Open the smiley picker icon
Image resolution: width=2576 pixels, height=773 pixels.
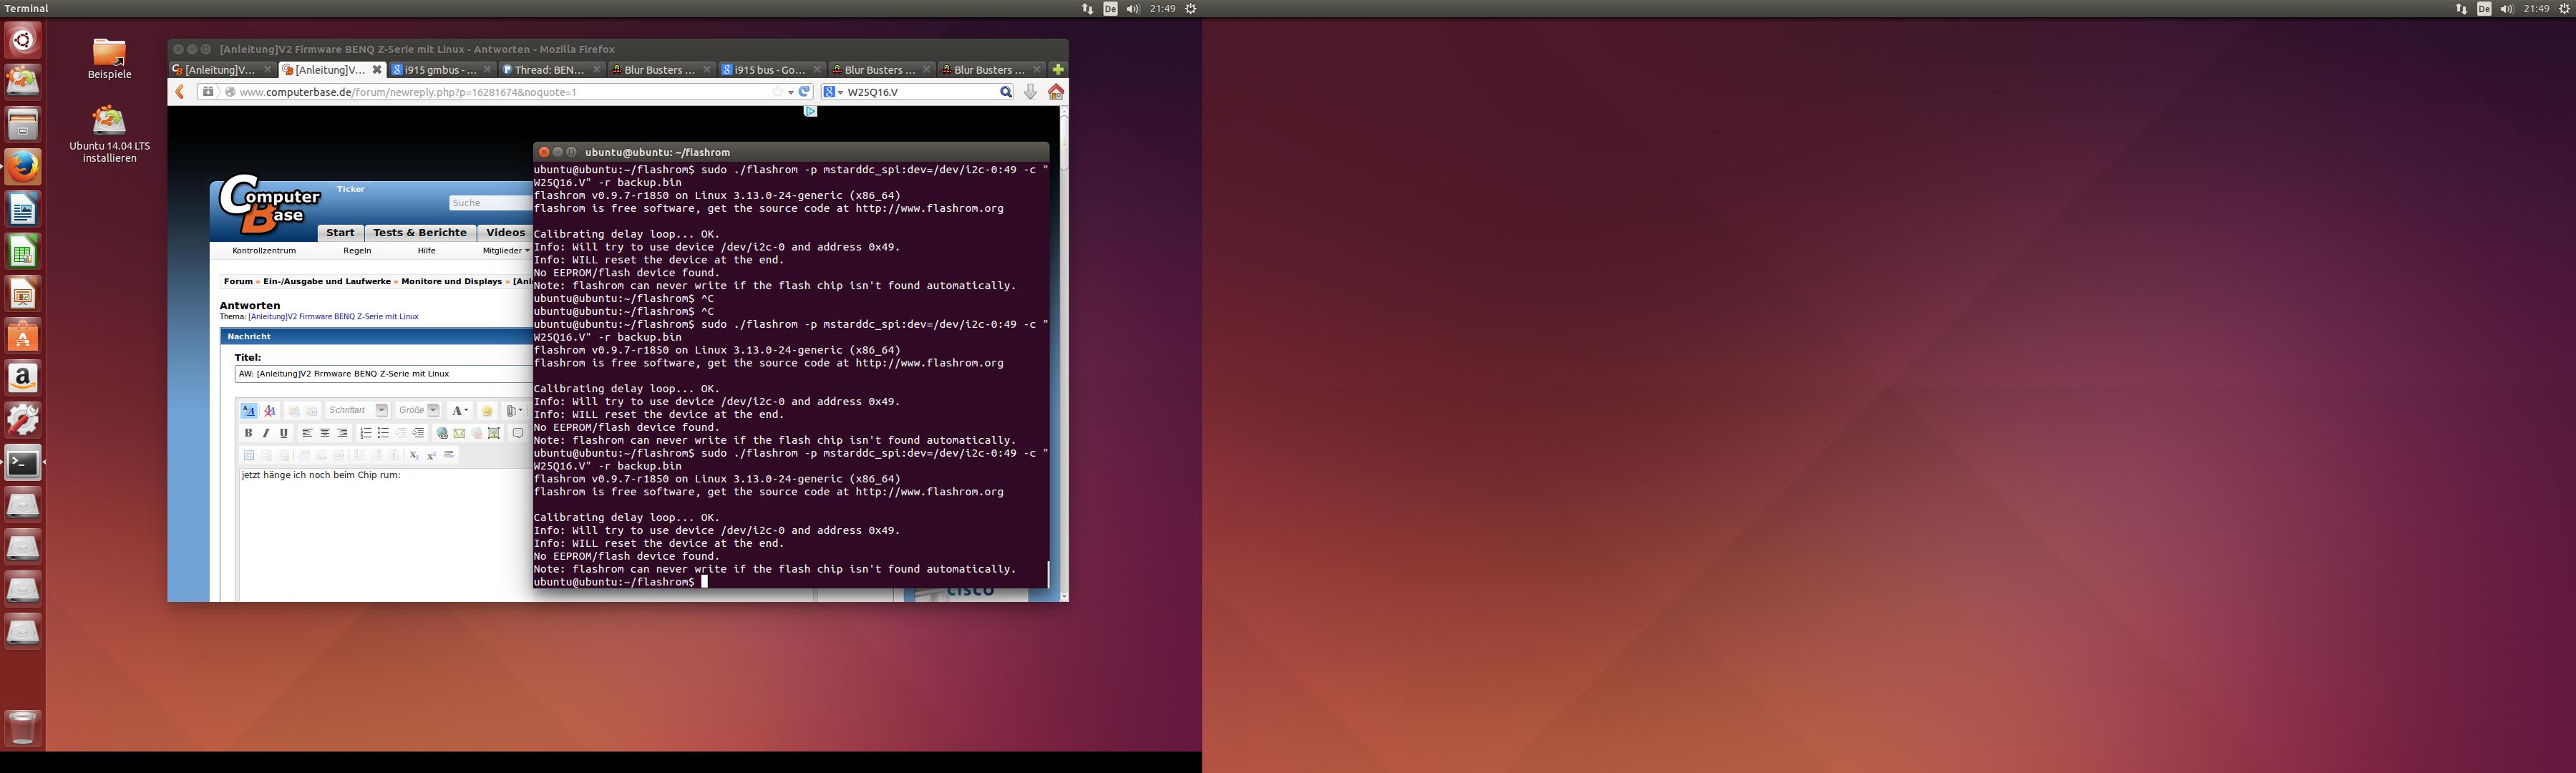point(487,411)
